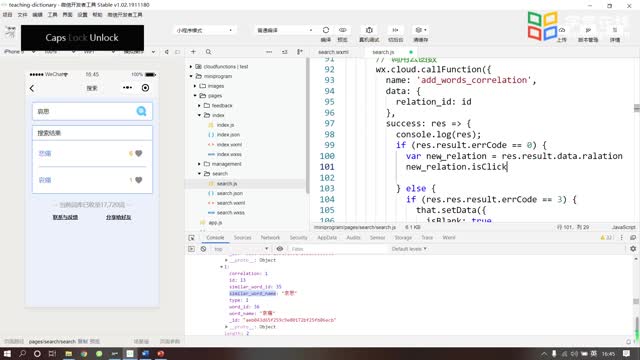Viewport: 640px width, 360px height.
Task: Tap the heart icon on second search result
Action: [x=139, y=180]
